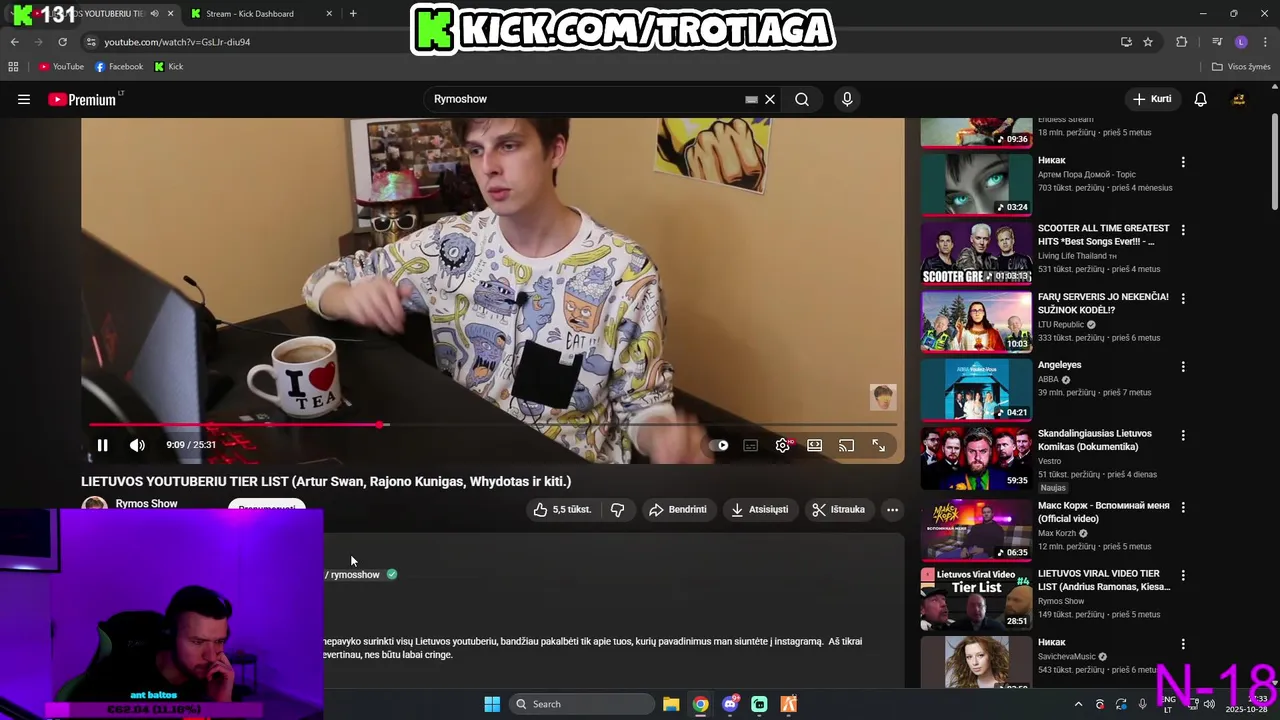
Task: Open options for Skandalingiausias Lietuvos Komikas video
Action: pyautogui.click(x=1183, y=436)
